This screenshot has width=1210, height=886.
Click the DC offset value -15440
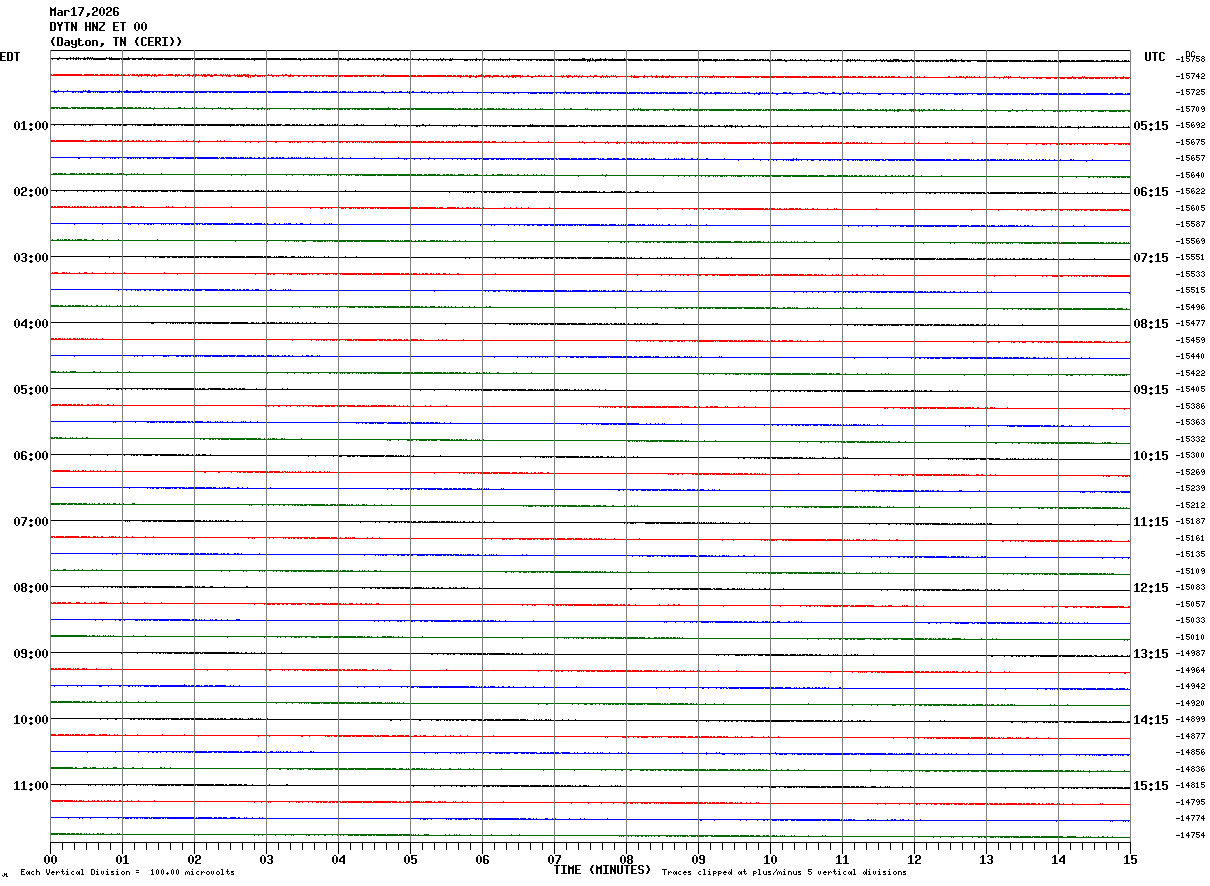pyautogui.click(x=1191, y=357)
